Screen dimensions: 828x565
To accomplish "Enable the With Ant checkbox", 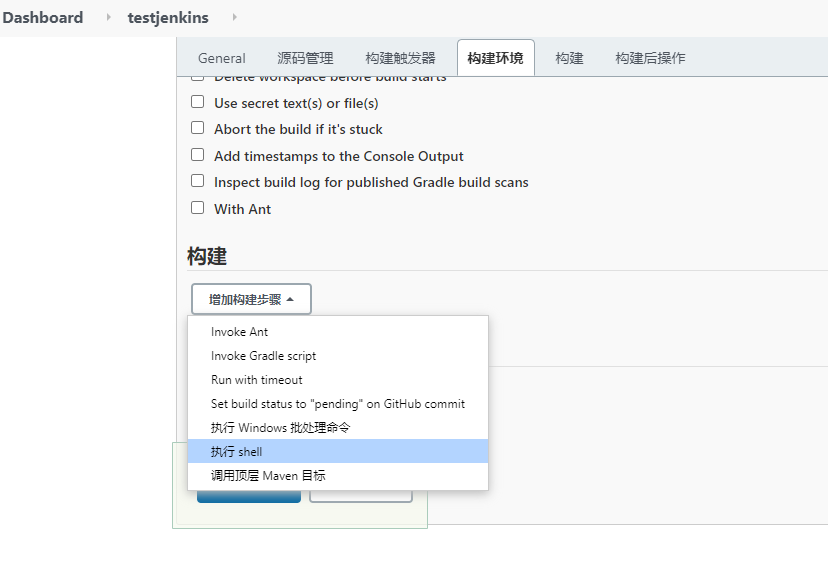I will click(x=197, y=208).
